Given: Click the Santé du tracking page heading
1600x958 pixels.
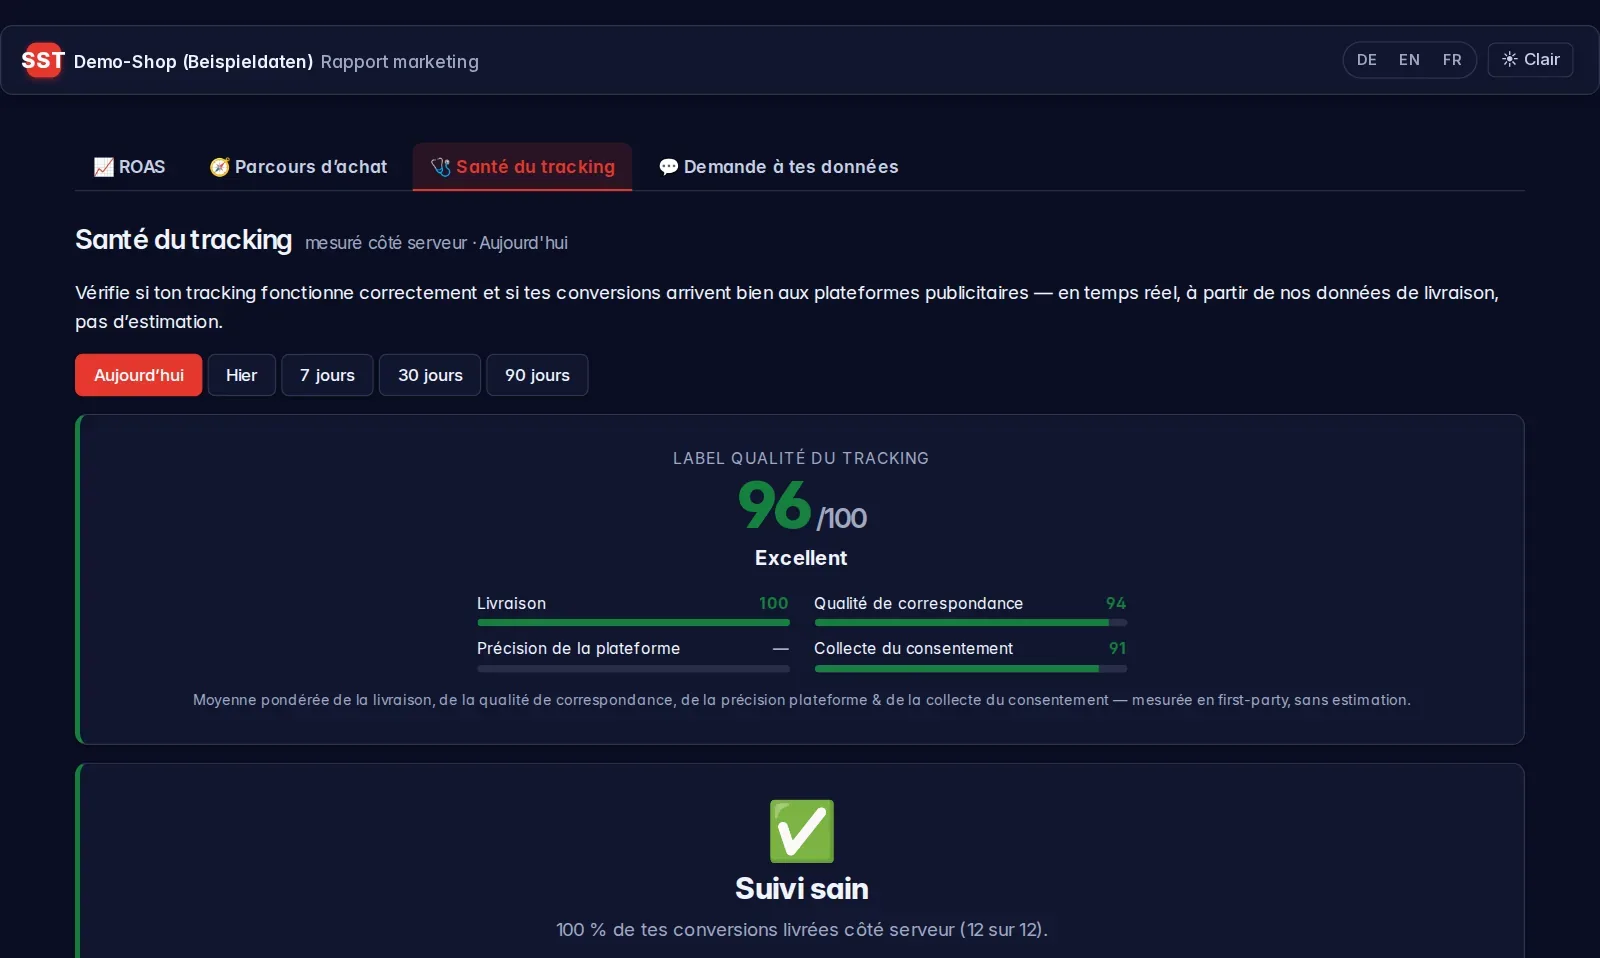Looking at the screenshot, I should click(x=183, y=240).
